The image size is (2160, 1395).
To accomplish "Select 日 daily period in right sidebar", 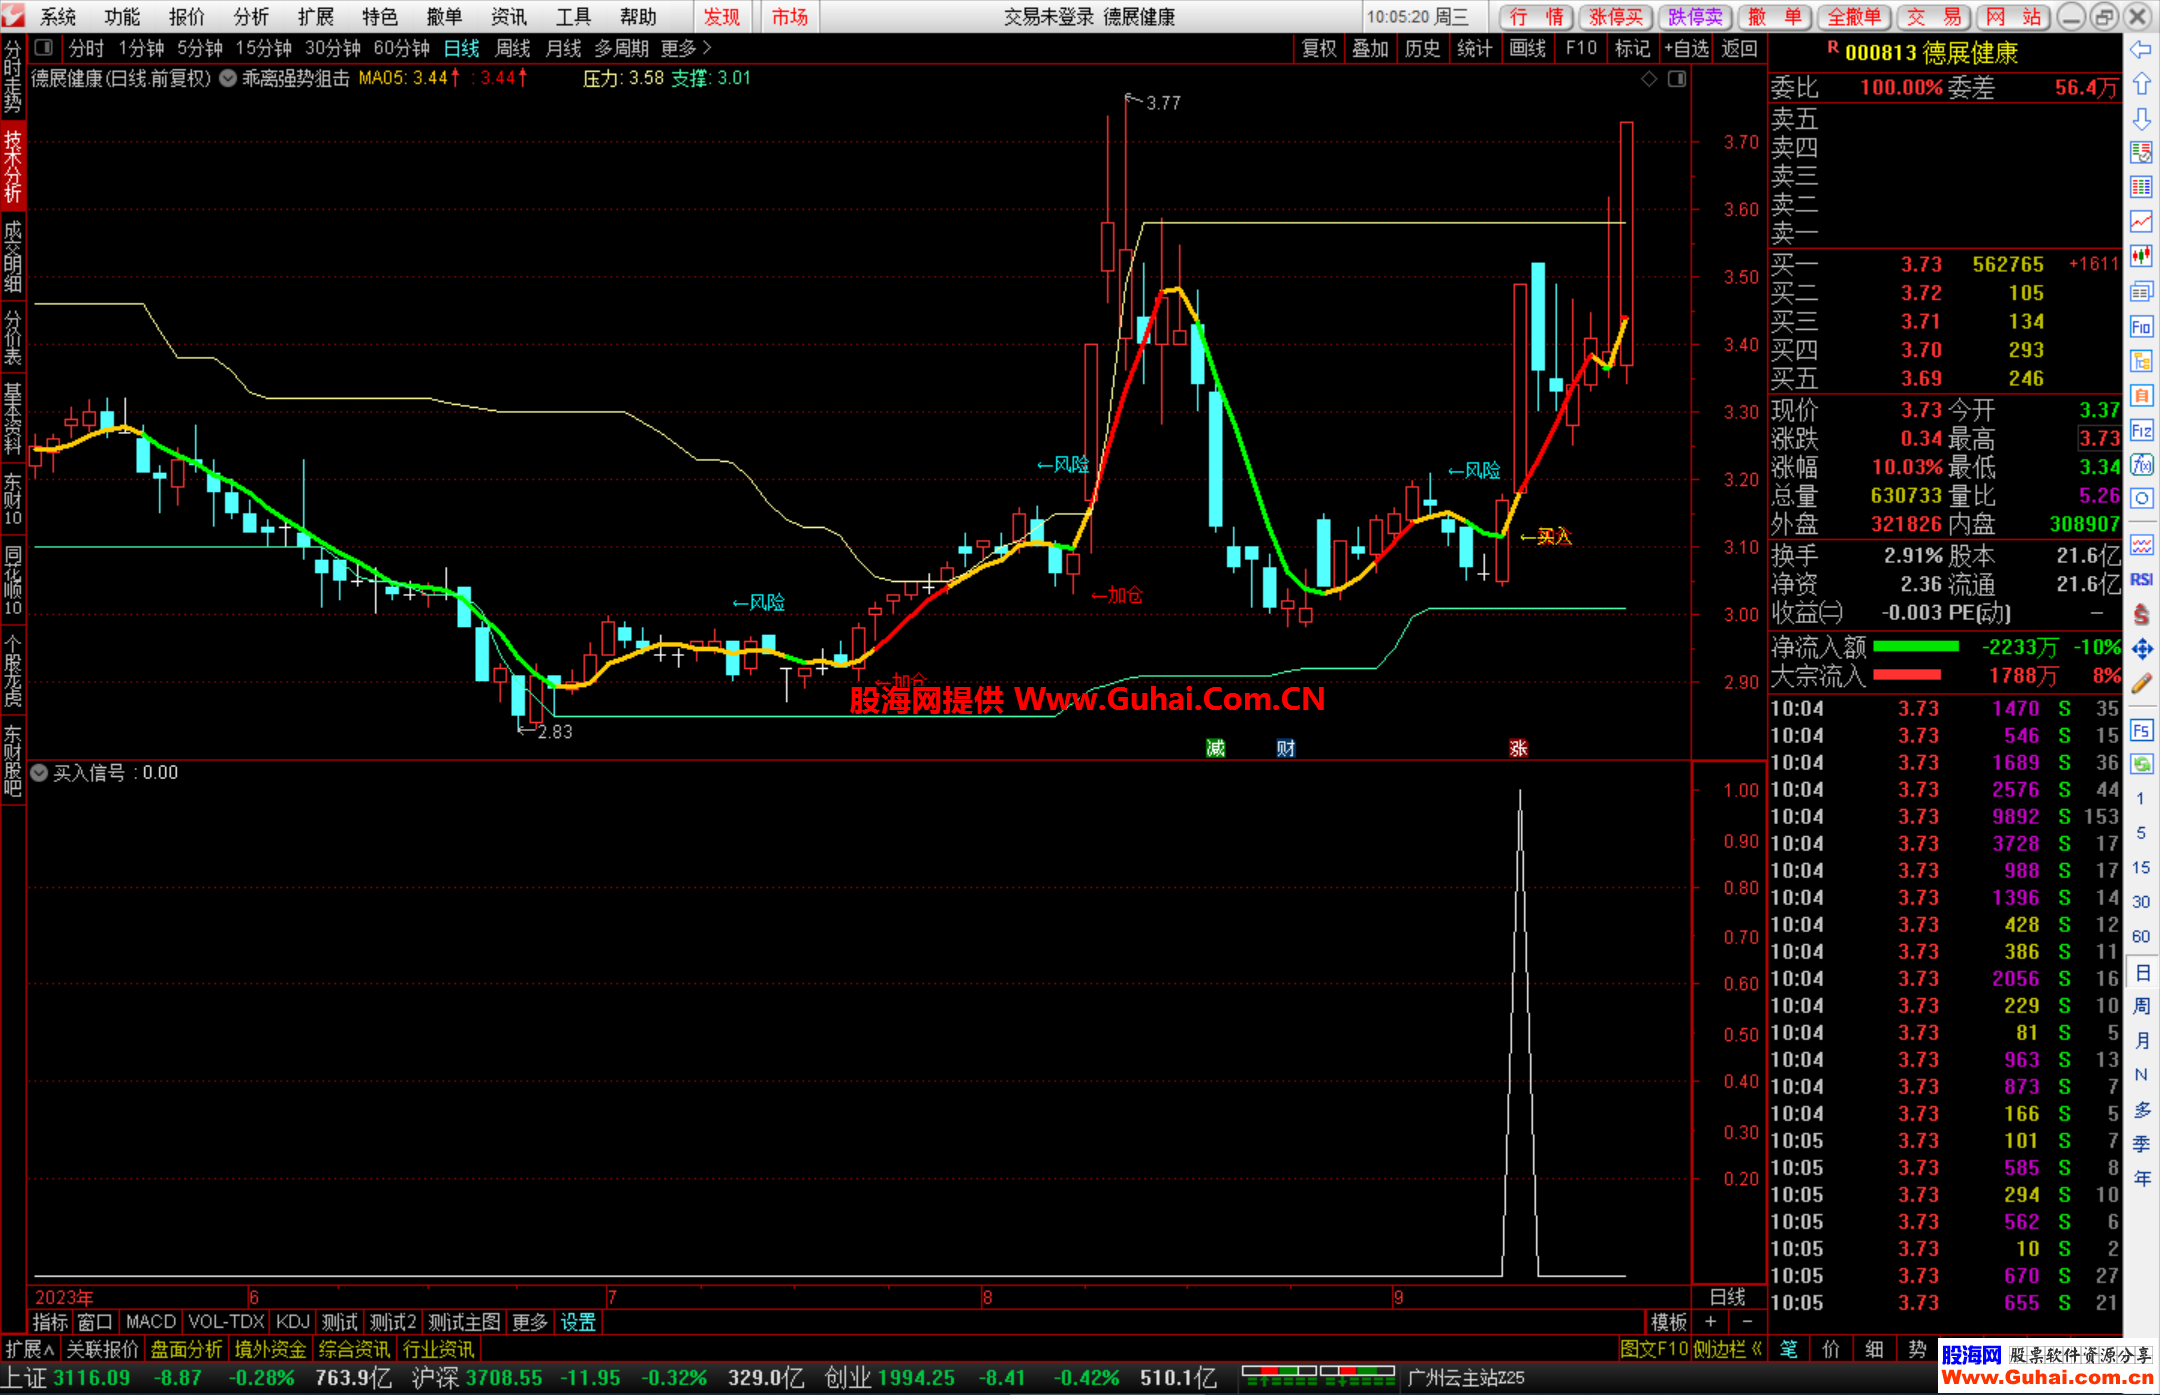I will (x=2141, y=972).
